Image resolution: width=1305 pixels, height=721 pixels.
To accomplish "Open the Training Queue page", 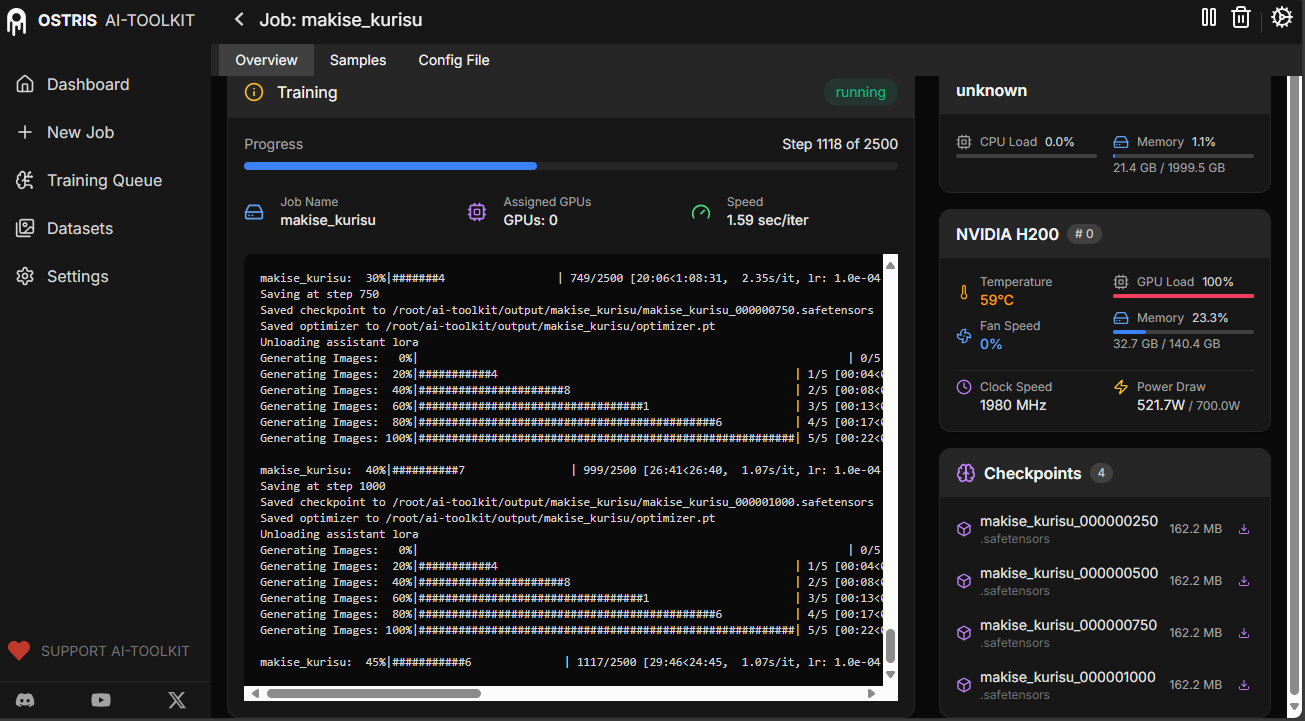I will click(x=104, y=180).
